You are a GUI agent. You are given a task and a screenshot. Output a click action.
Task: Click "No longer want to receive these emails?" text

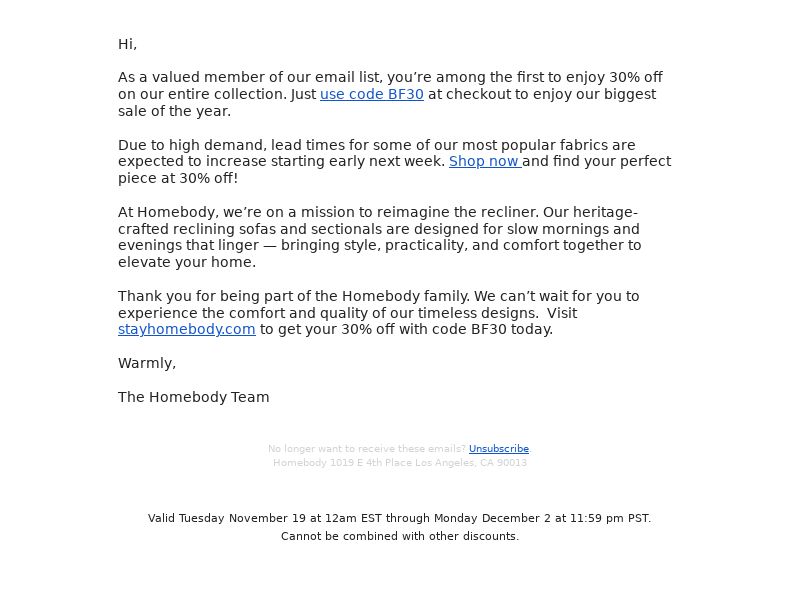pyautogui.click(x=367, y=448)
